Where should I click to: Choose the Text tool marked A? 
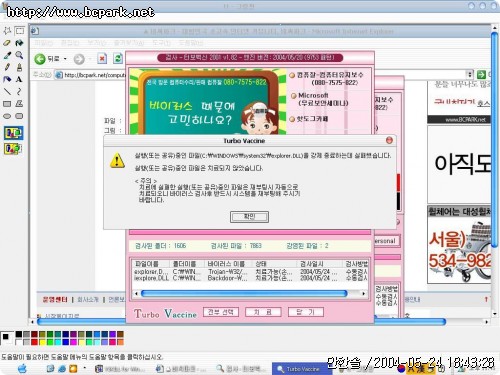coord(20,79)
